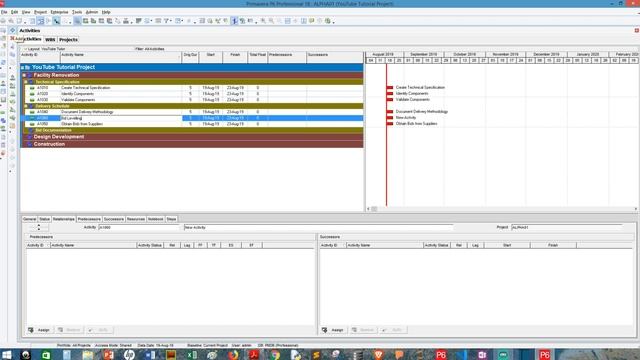Click the Print icon in the toolbar

click(3, 21)
